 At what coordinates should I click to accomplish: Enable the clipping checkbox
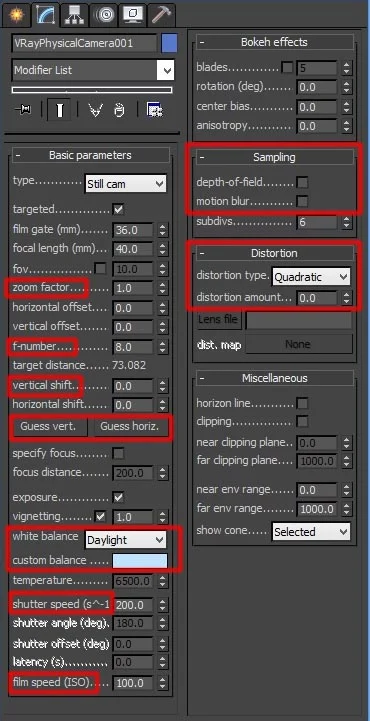click(302, 422)
